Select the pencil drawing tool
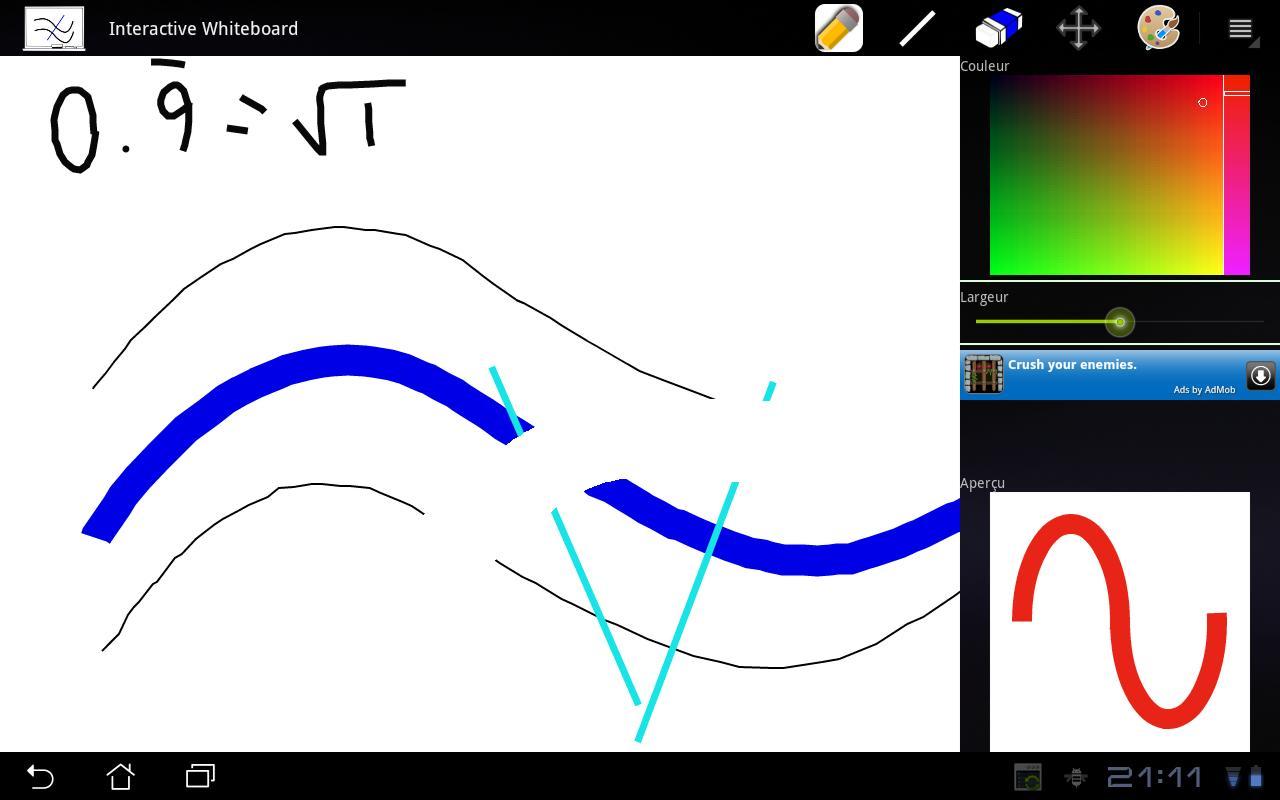This screenshot has height=800, width=1280. [x=838, y=28]
